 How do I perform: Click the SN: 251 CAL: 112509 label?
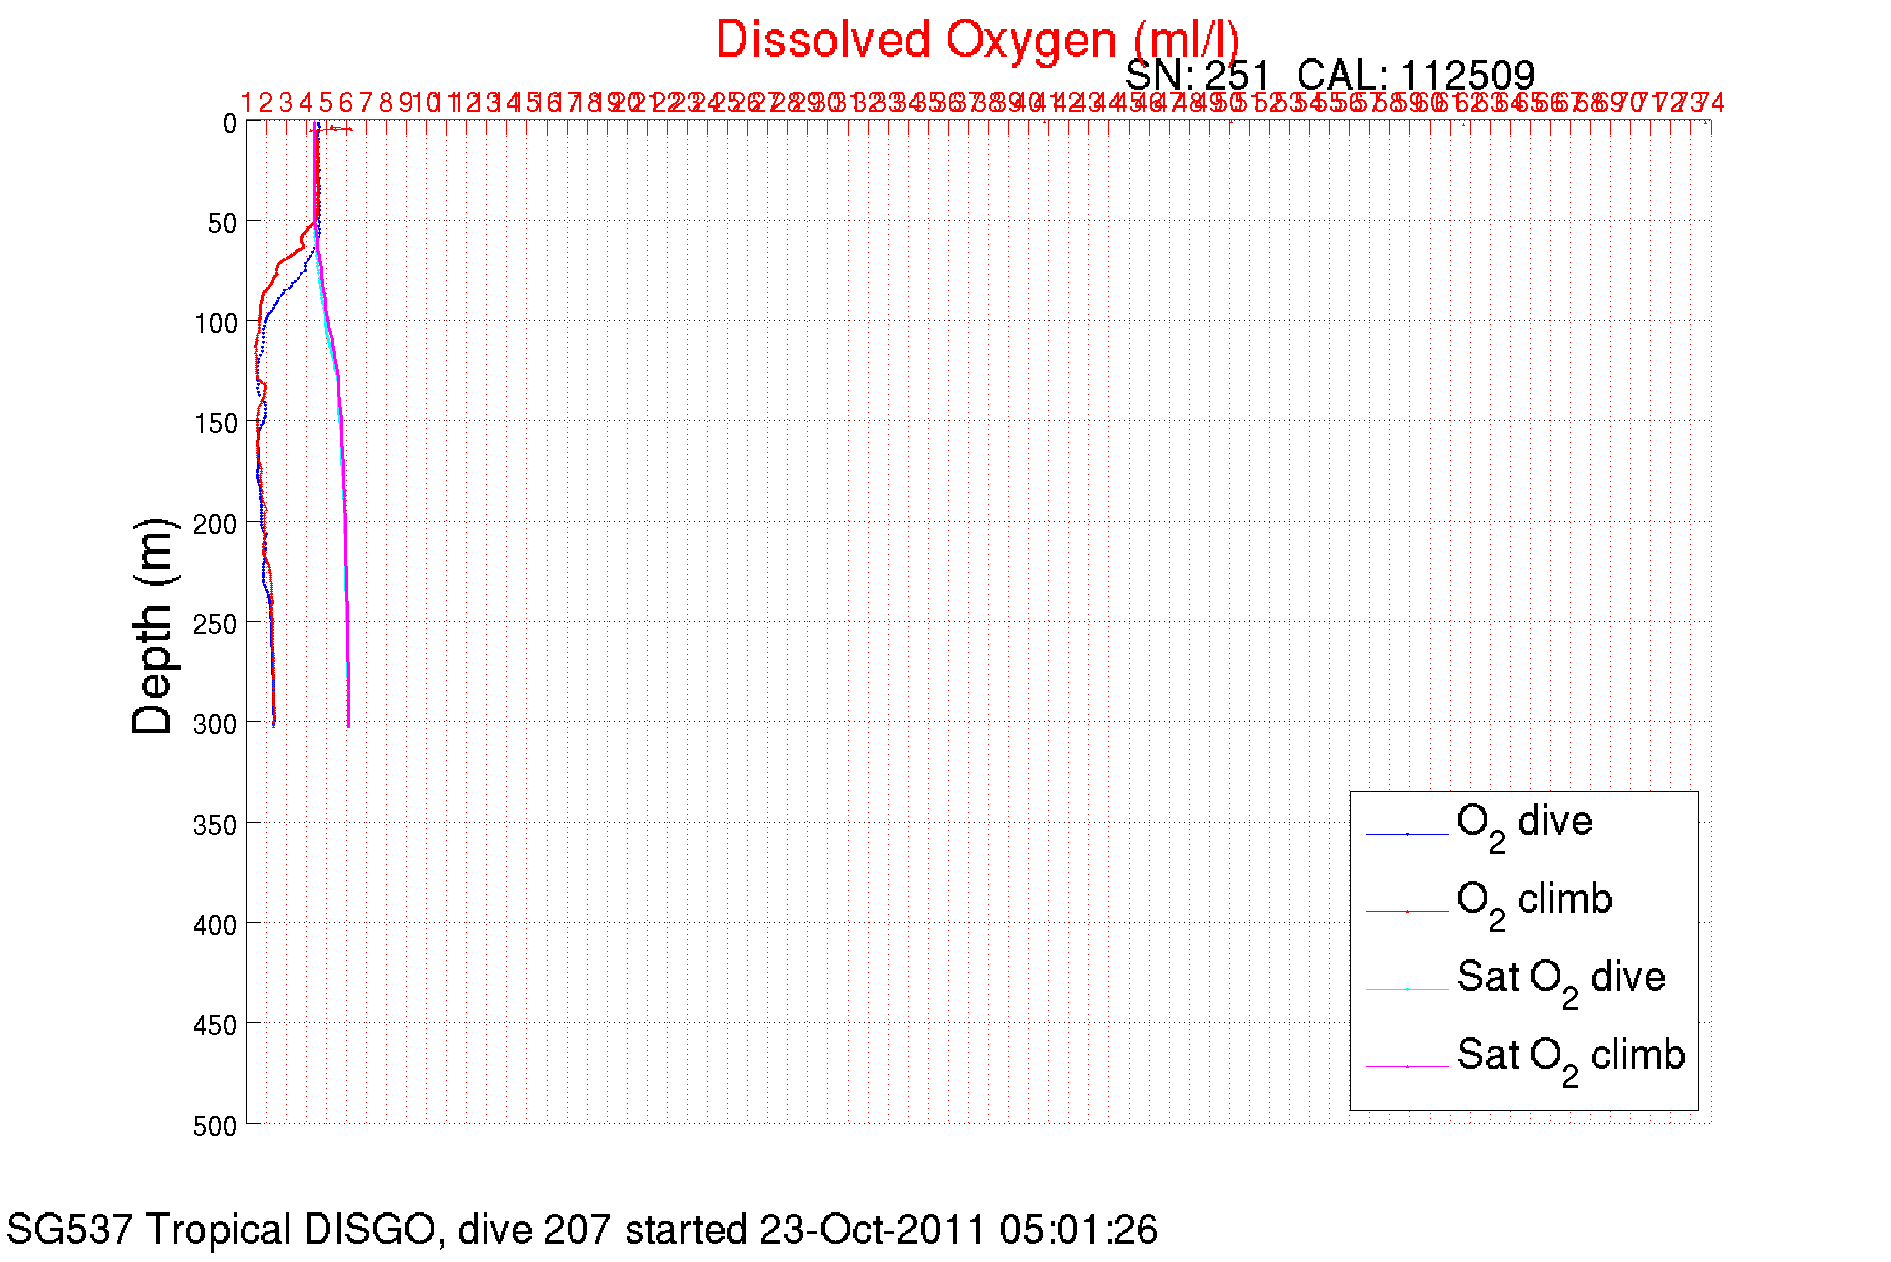pos(1330,75)
